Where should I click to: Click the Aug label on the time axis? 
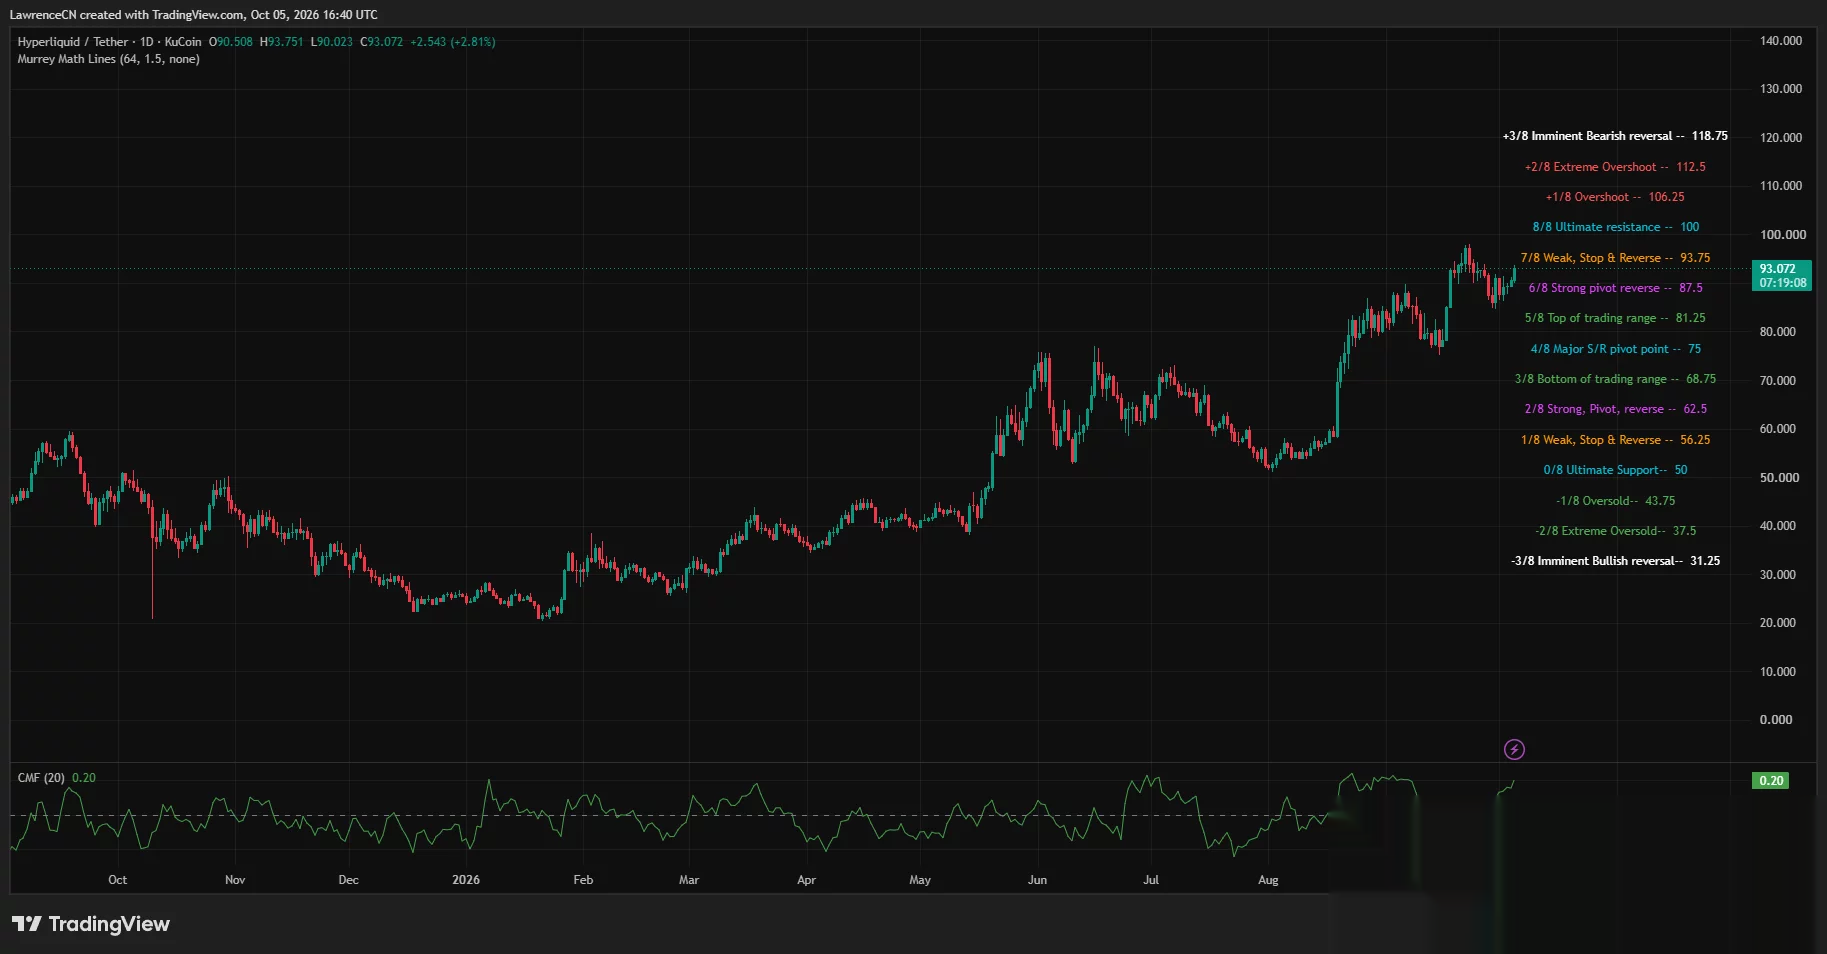[x=1268, y=880]
